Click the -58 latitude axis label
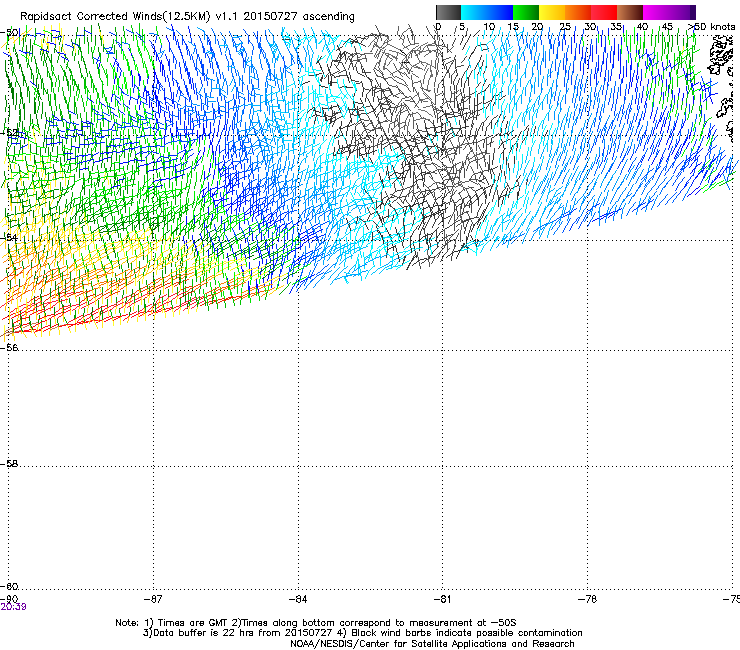740x650 pixels. 9,464
